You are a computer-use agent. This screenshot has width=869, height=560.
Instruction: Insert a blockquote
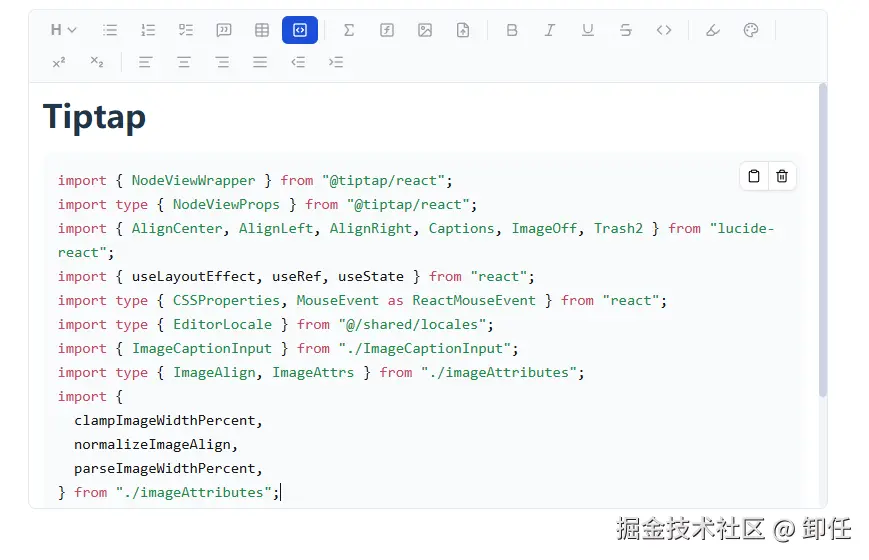[224, 30]
